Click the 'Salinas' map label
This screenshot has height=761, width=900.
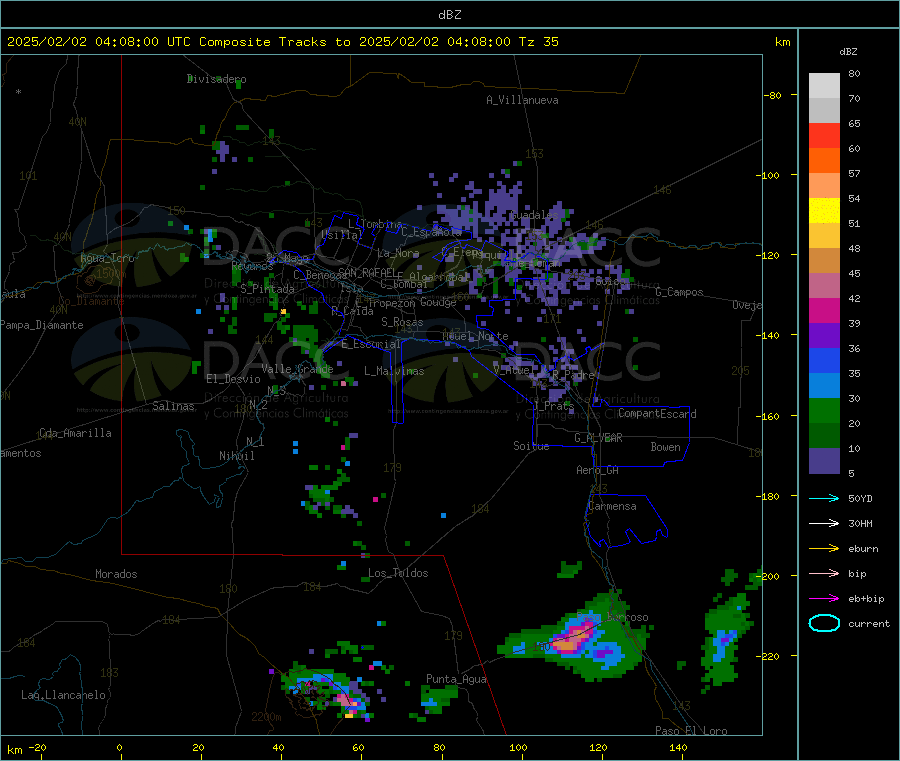173,406
